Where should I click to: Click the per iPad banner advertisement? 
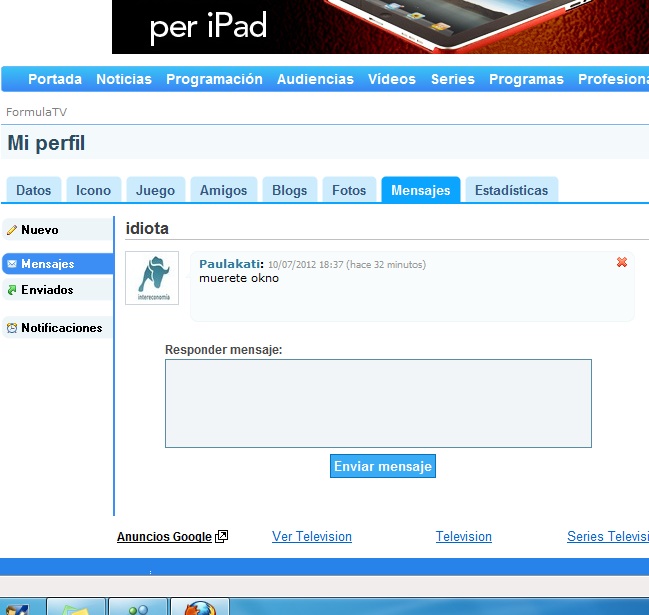pos(380,26)
